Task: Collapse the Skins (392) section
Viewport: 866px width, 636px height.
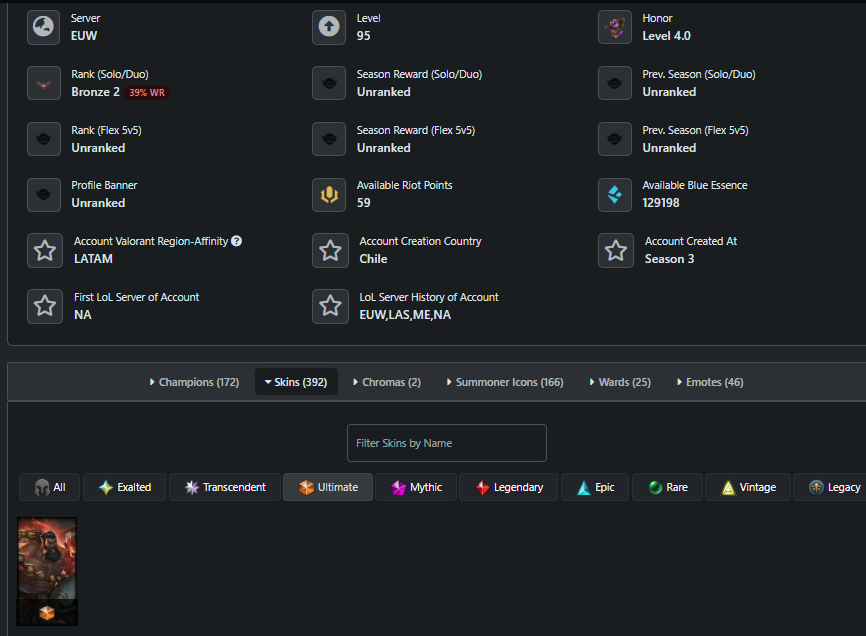Action: point(296,382)
